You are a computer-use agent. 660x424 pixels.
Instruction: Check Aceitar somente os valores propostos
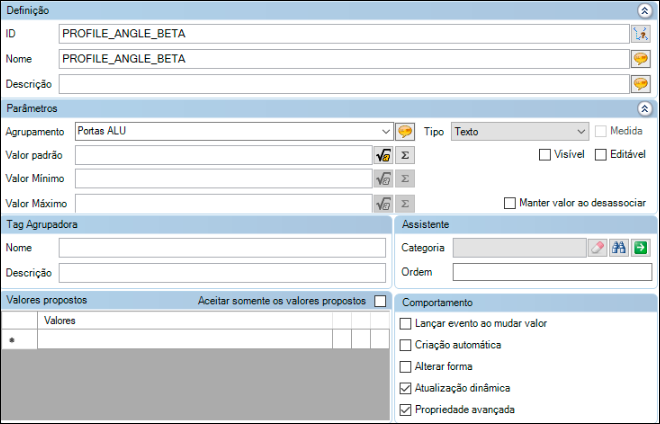pyautogui.click(x=380, y=301)
